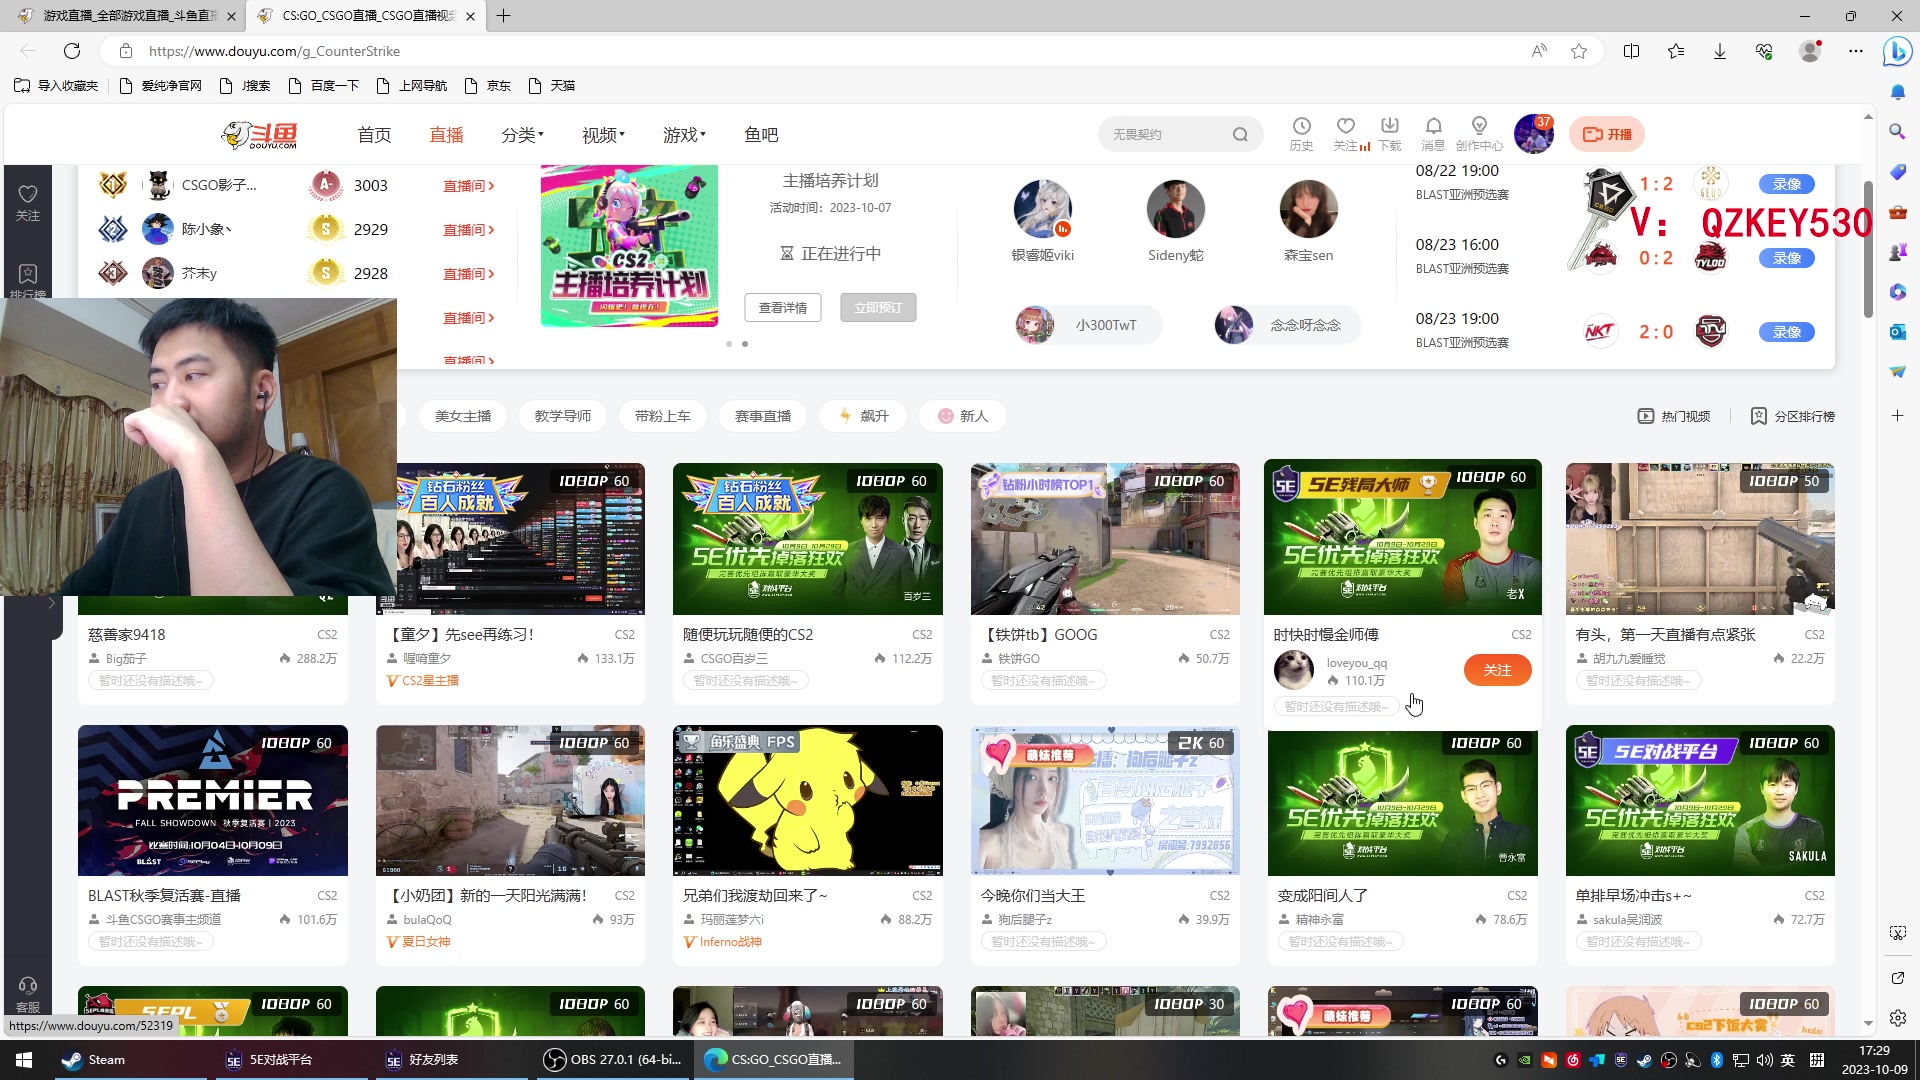This screenshot has height=1080, width=1920.
Task: Go to 鱼吧 in navigation
Action: (x=761, y=135)
